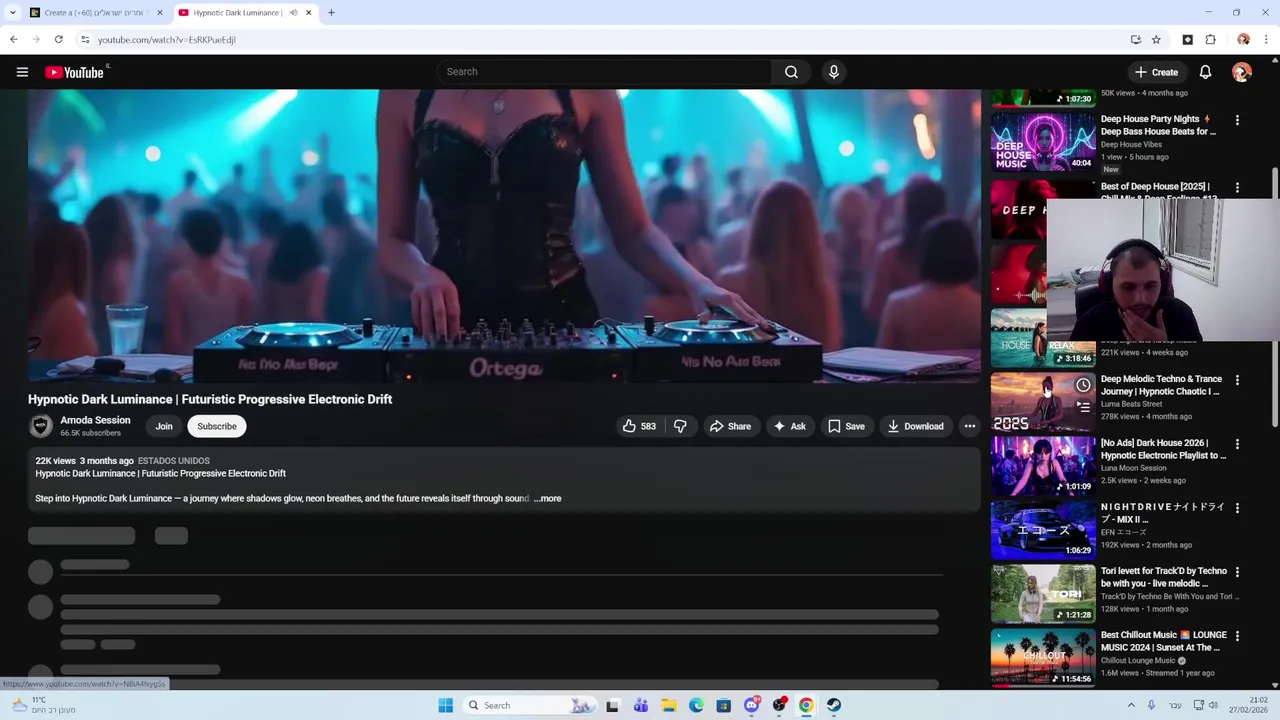Open the Ask AI feature
This screenshot has height=720, width=1280.
(789, 426)
